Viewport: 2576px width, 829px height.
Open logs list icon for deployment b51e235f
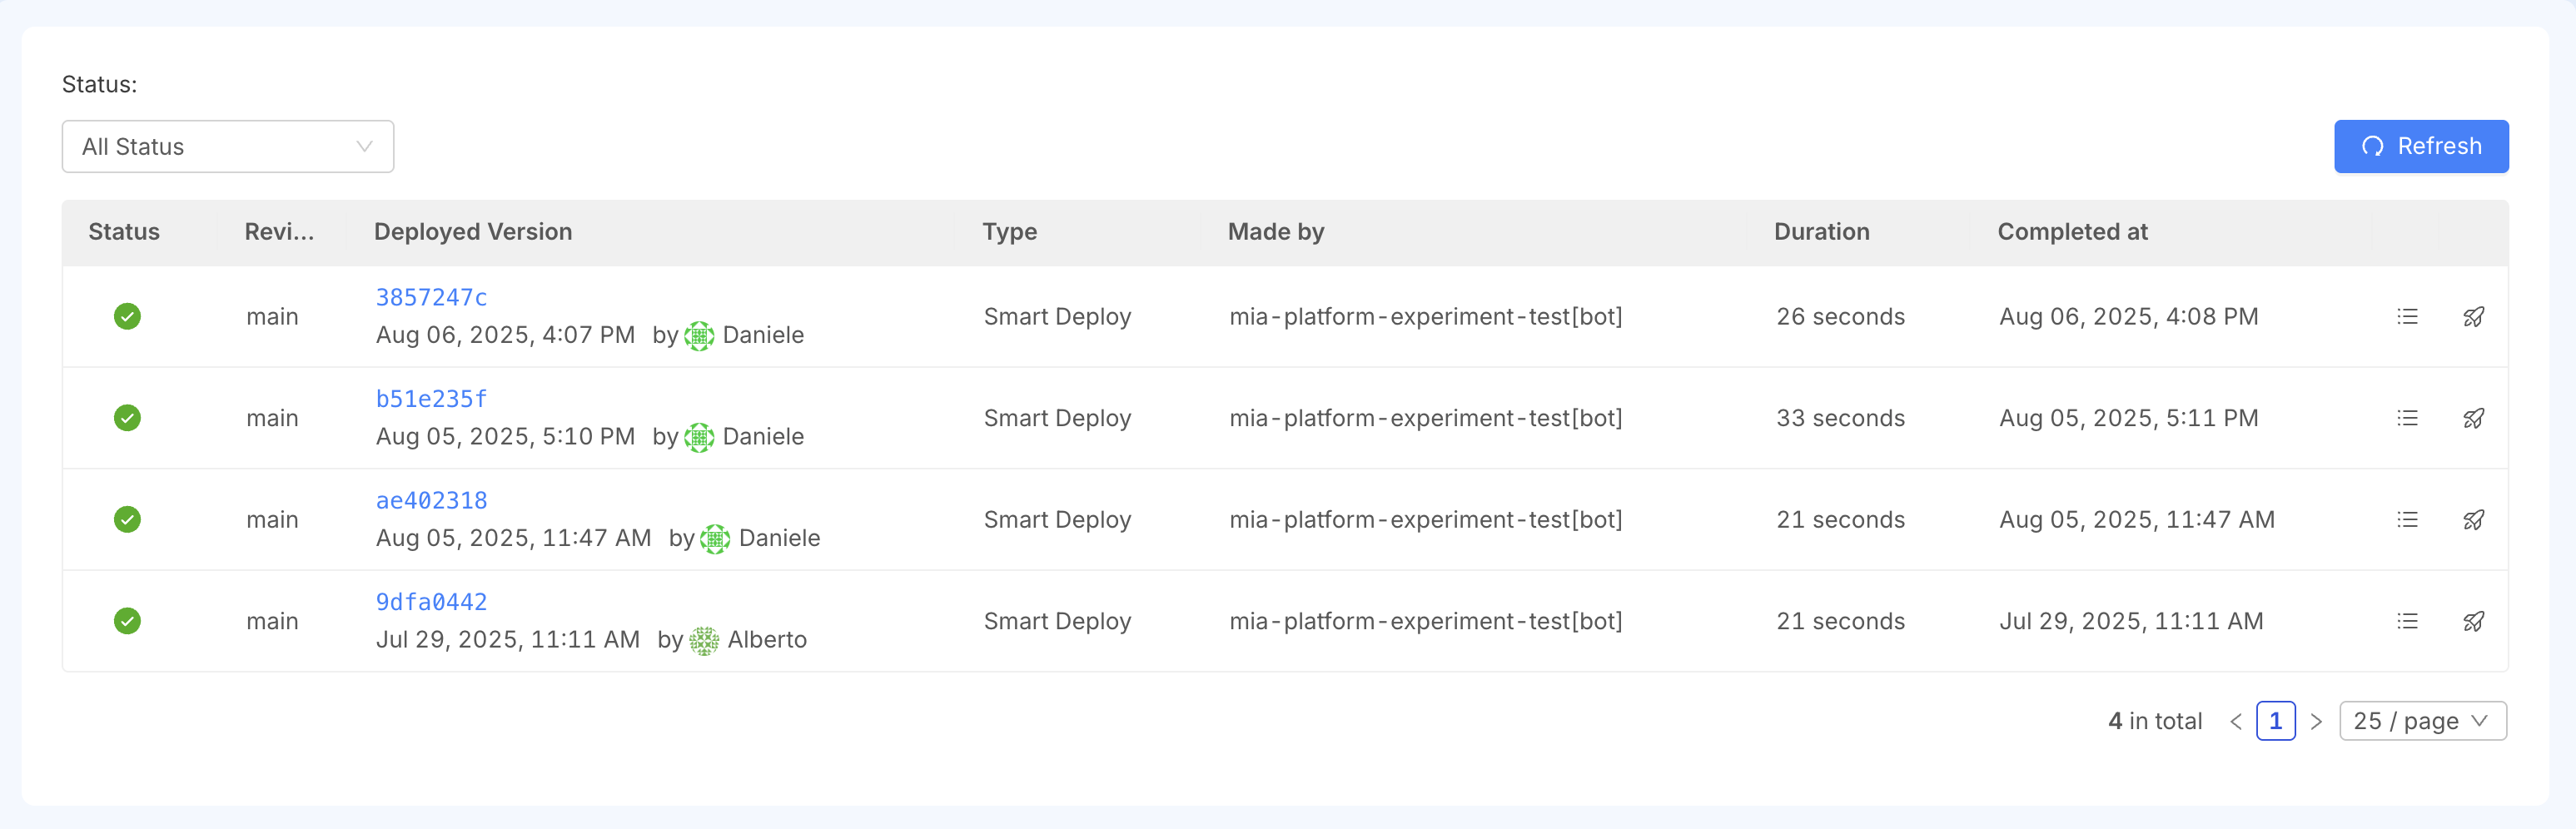click(x=2407, y=418)
